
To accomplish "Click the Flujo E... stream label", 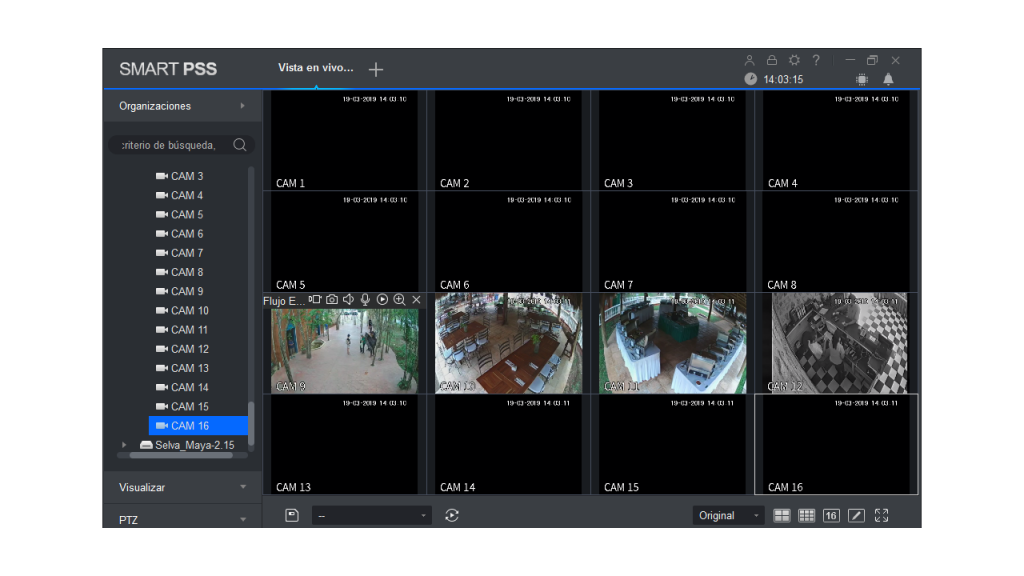I will 284,300.
